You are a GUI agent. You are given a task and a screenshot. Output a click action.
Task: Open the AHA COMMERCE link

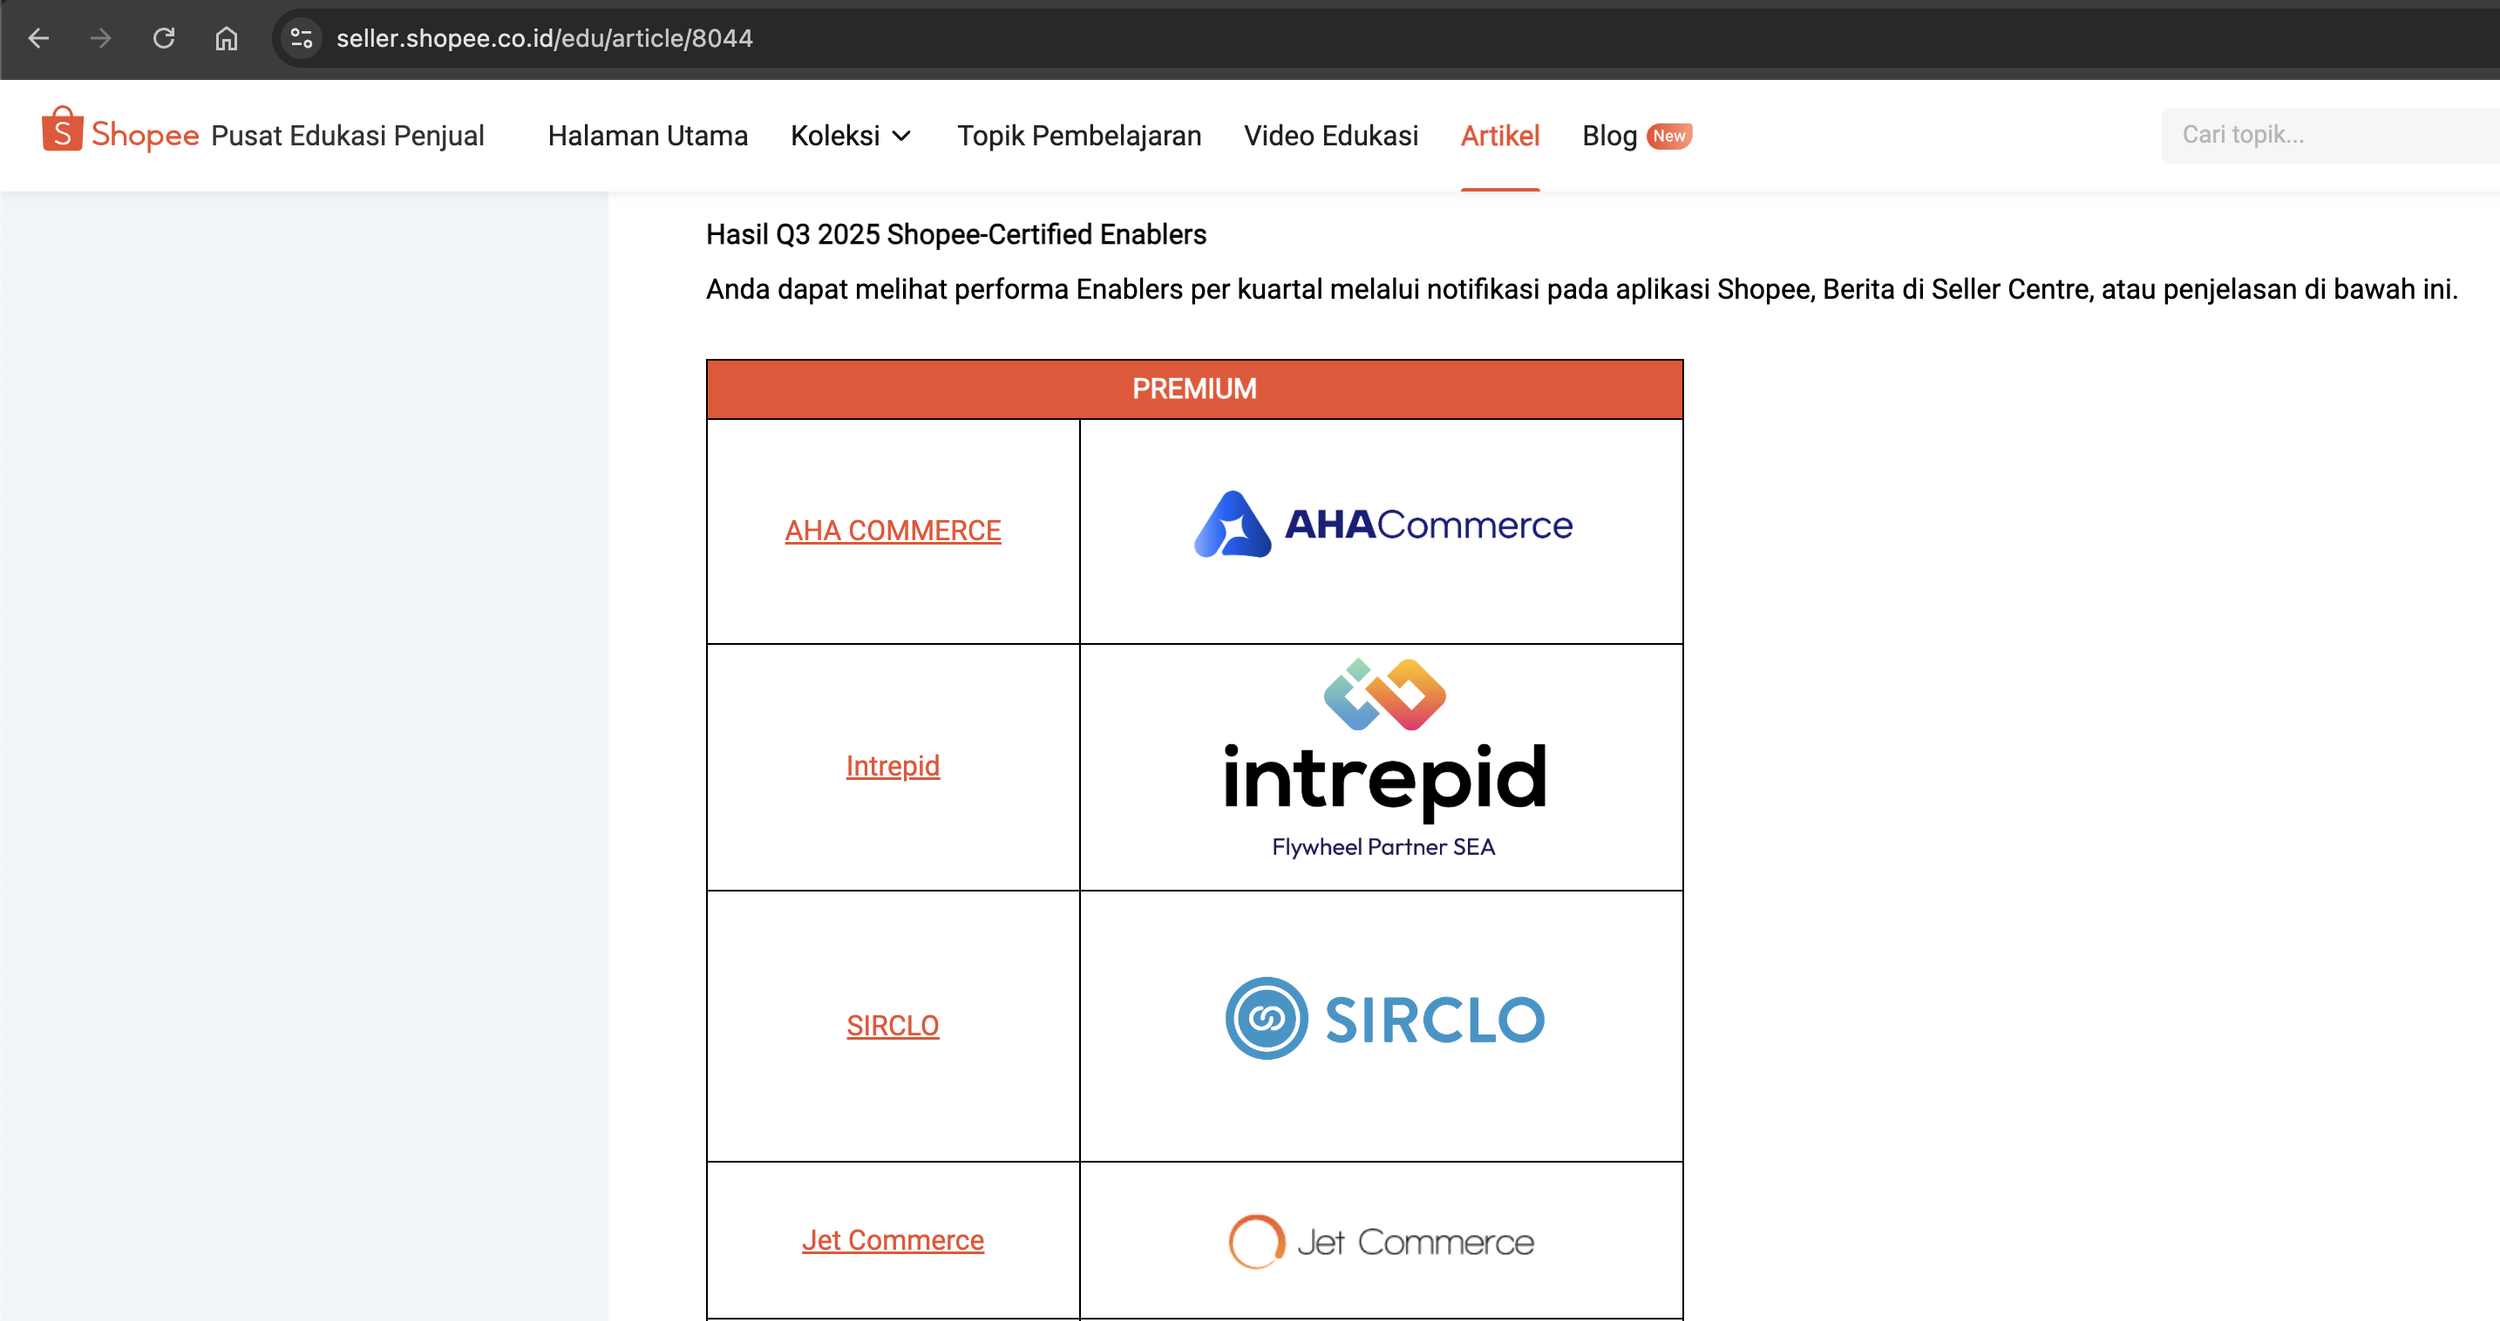[x=892, y=530]
